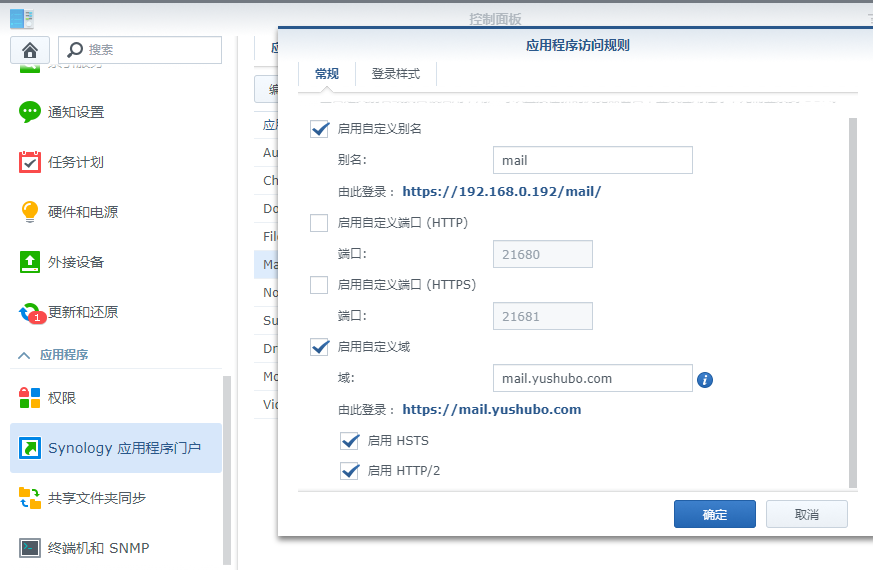The height and width of the screenshot is (570, 873).
Task: Open 共享文件夹同步 sync icon
Action: click(30, 498)
